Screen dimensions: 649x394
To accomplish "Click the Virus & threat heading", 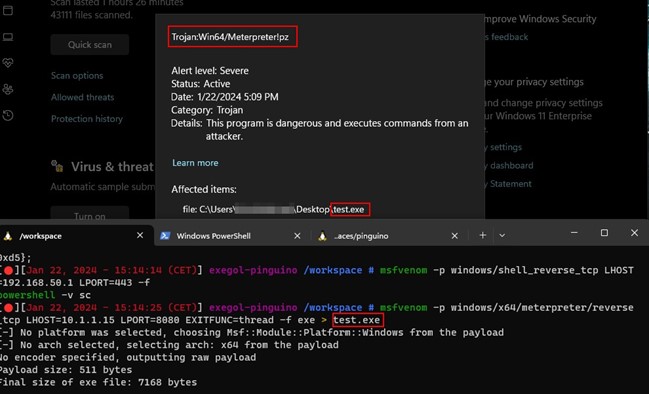I will [x=112, y=166].
